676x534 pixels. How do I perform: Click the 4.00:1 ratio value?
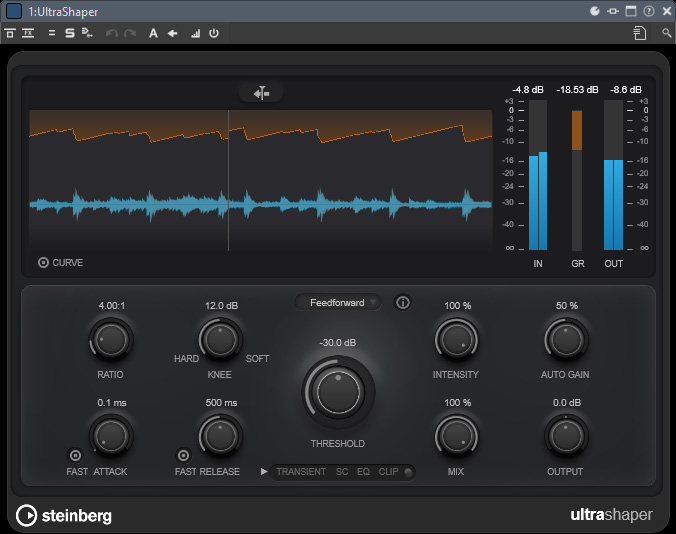(112, 306)
